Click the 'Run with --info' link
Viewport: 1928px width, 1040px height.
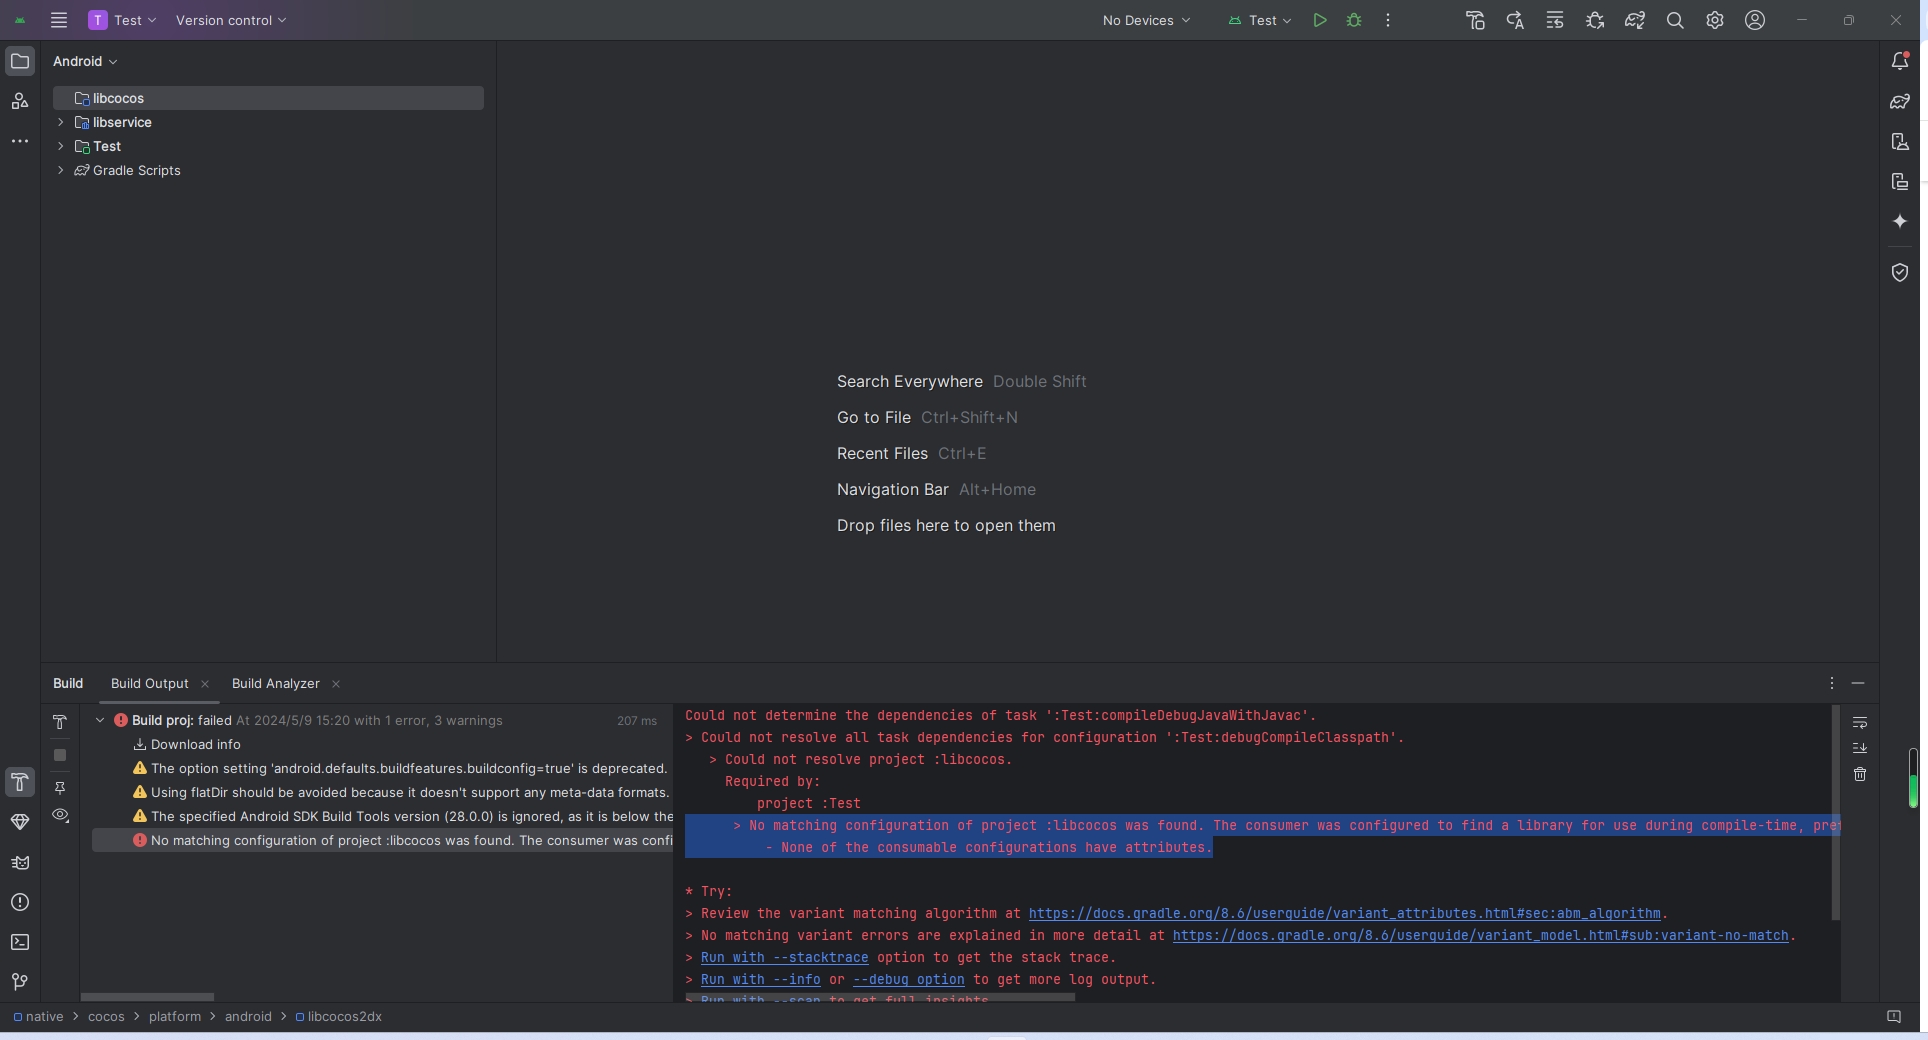[760, 980]
